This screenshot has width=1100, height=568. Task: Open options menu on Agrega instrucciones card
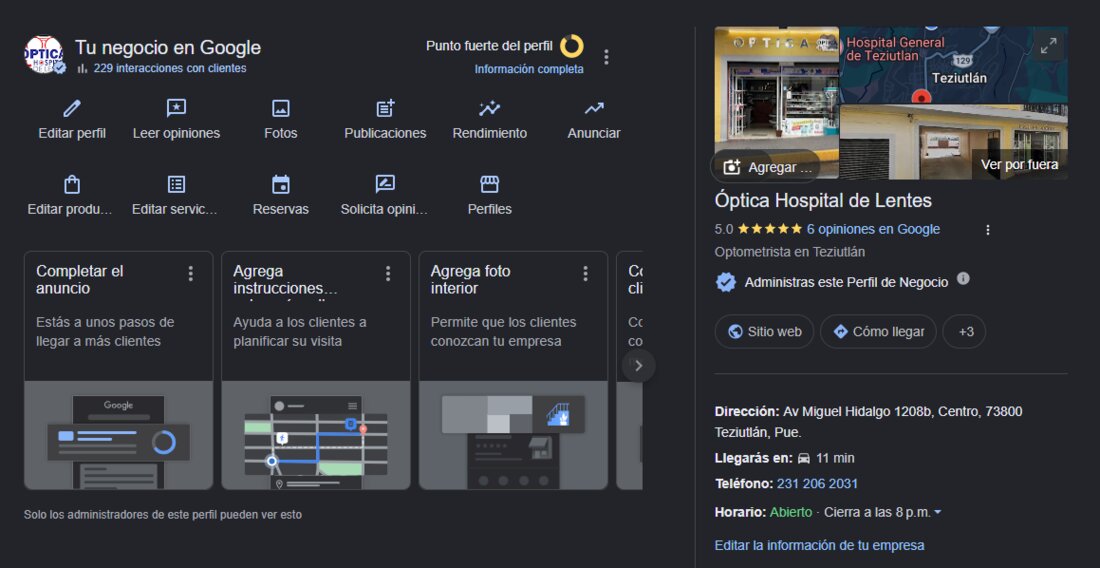click(x=388, y=273)
